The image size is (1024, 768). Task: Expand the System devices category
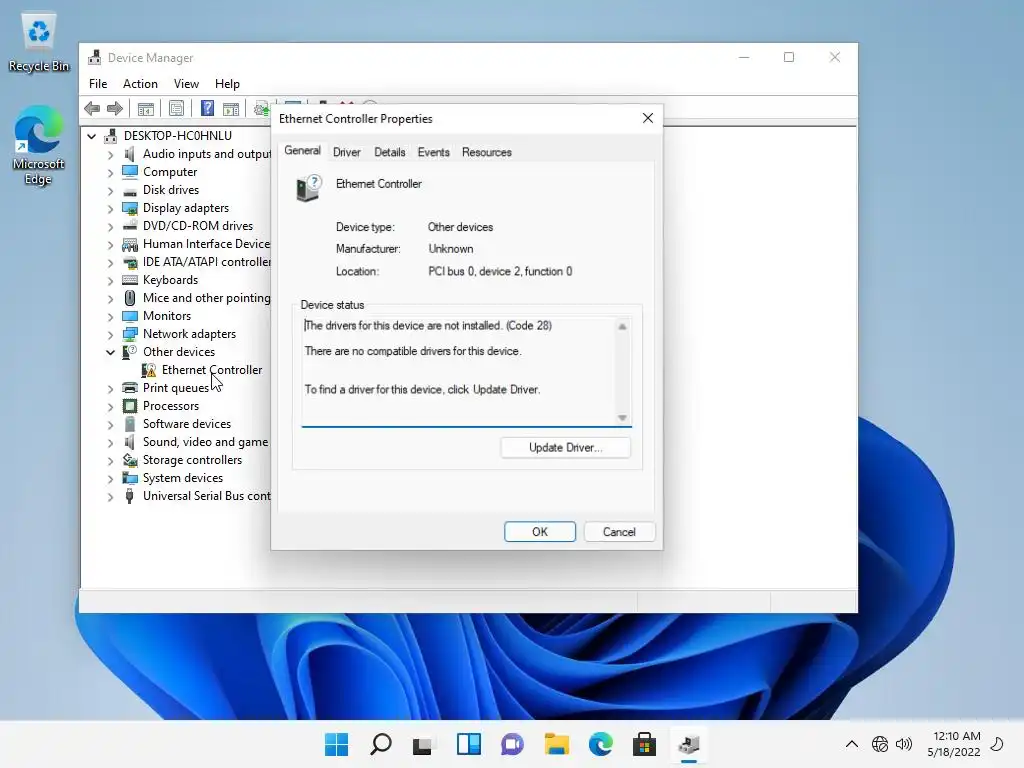(110, 479)
